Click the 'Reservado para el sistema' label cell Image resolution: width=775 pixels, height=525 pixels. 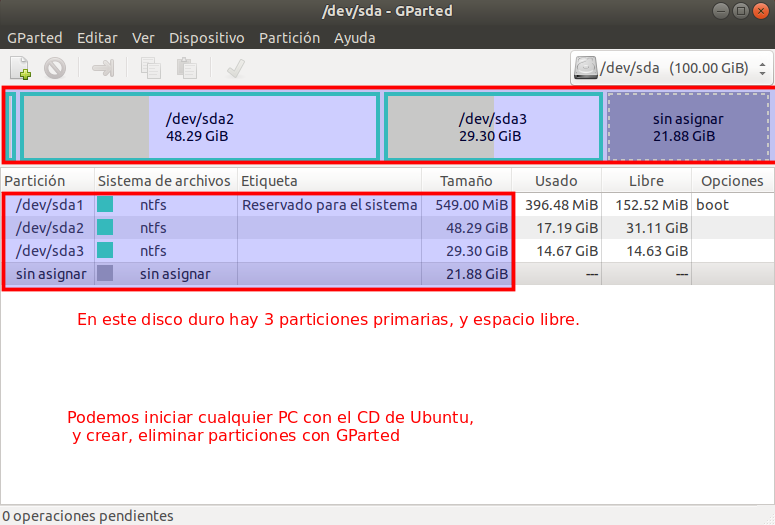point(329,205)
